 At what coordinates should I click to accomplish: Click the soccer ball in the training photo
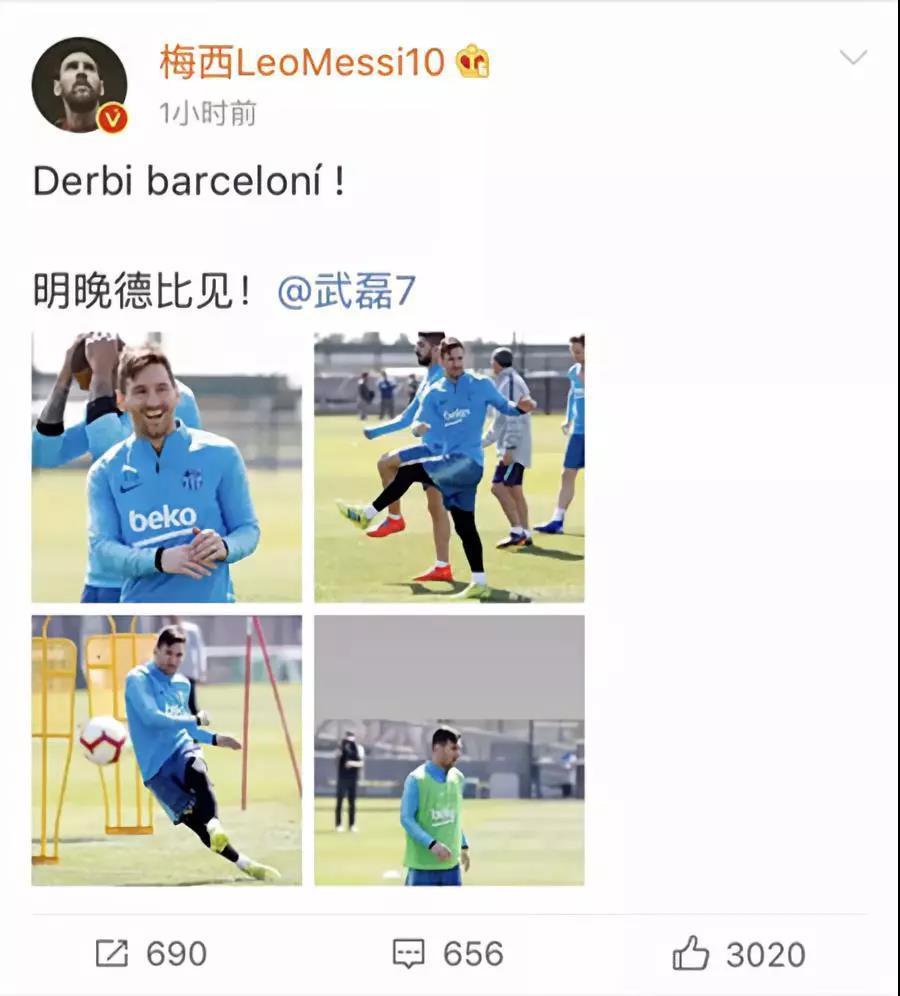(x=102, y=740)
